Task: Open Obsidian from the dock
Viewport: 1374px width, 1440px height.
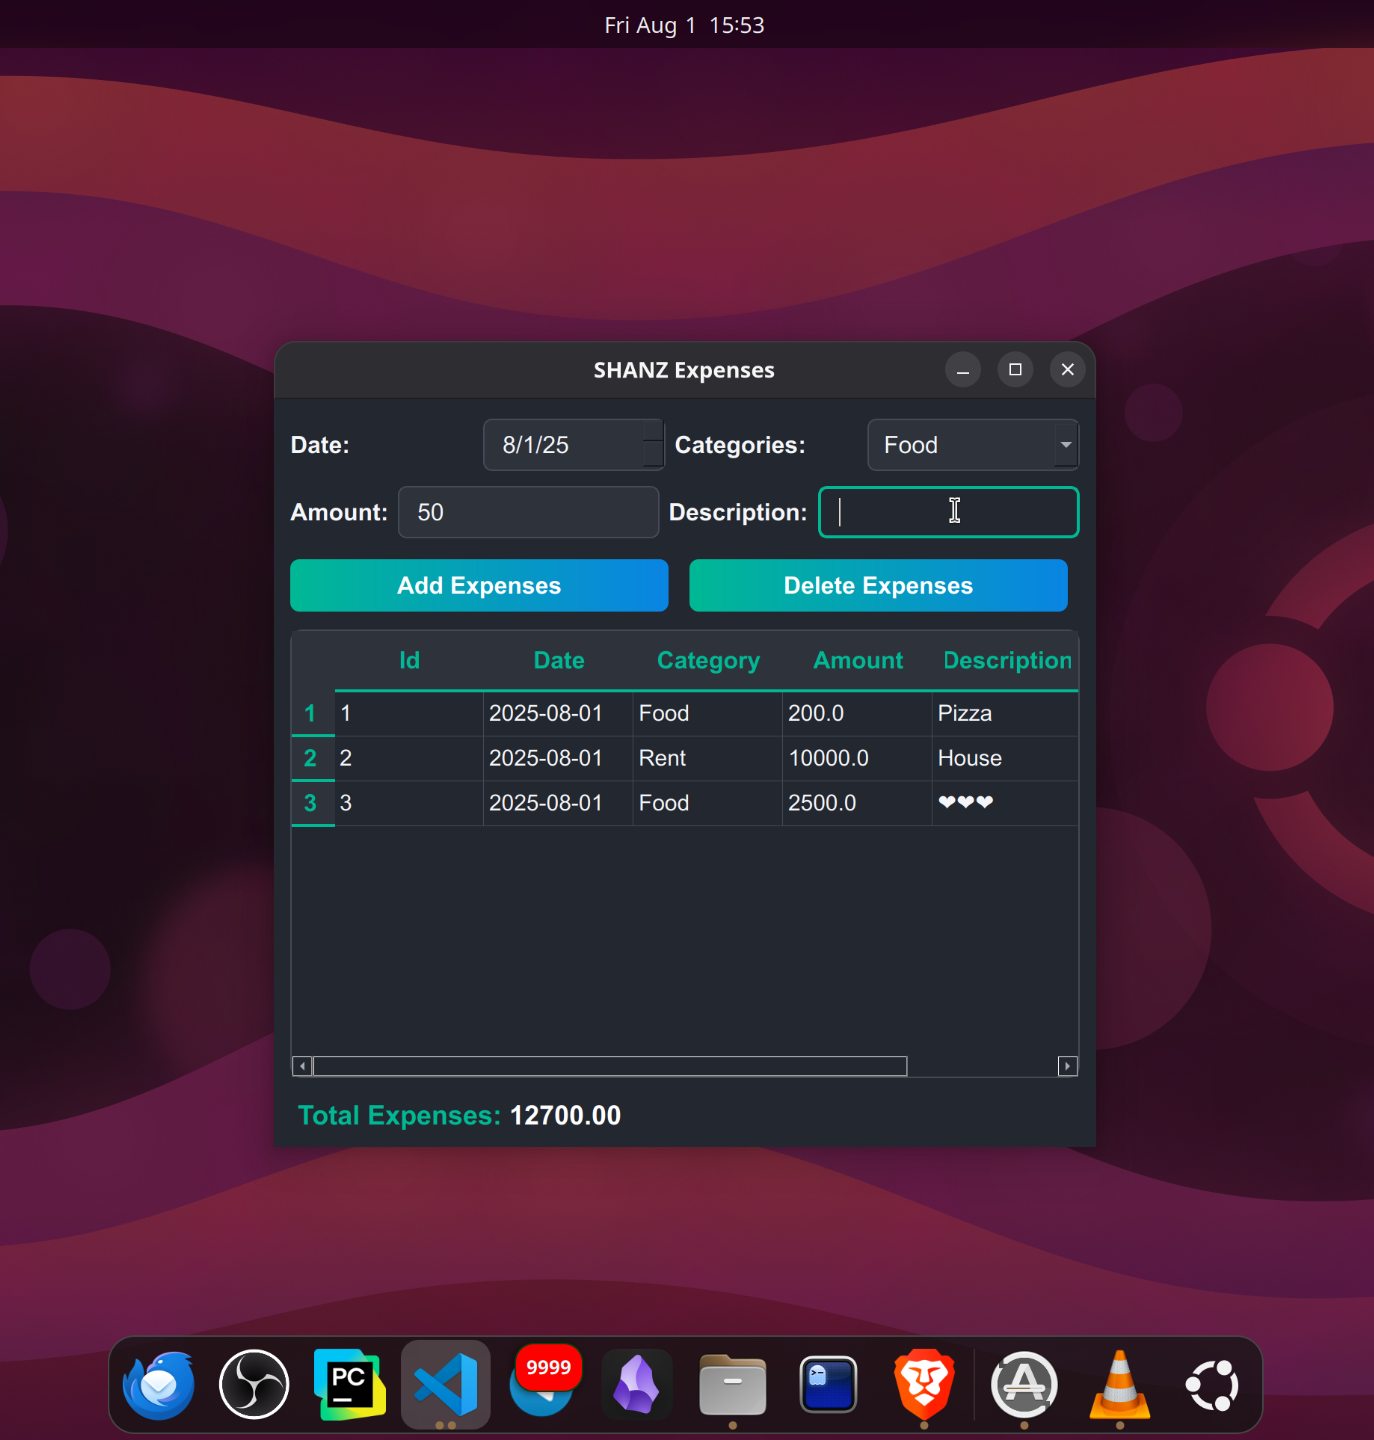Action: click(637, 1385)
